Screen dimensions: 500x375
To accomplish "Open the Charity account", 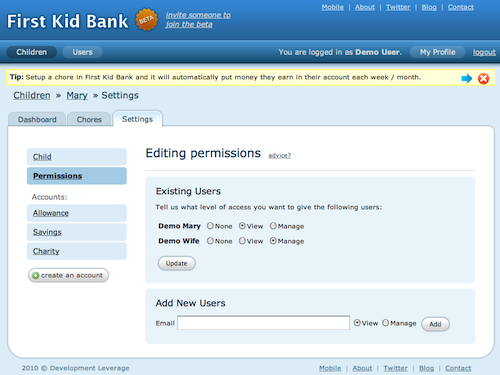I will (x=77, y=251).
